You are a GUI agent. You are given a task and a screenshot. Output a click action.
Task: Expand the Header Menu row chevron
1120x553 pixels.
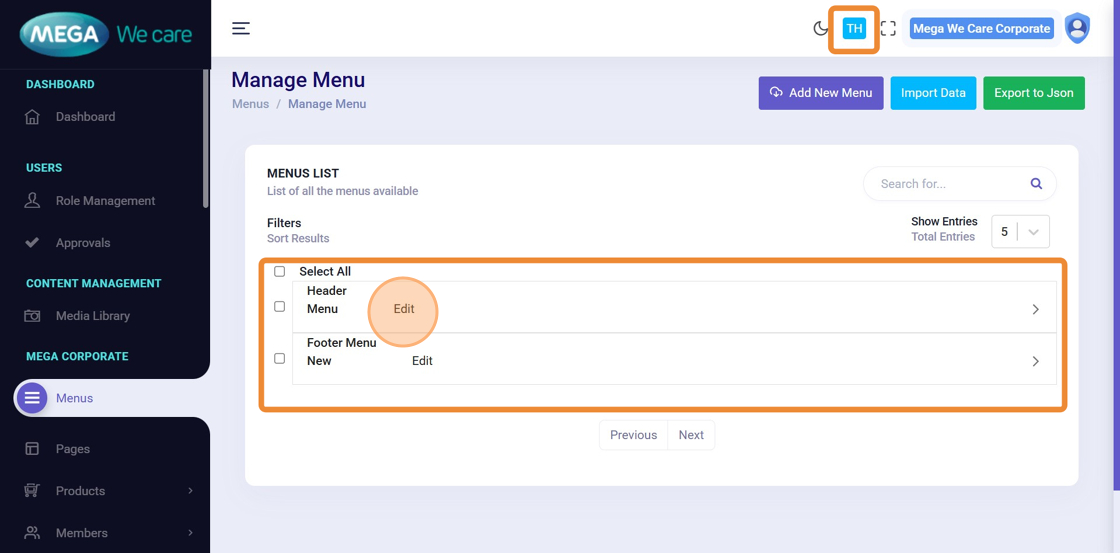tap(1035, 309)
